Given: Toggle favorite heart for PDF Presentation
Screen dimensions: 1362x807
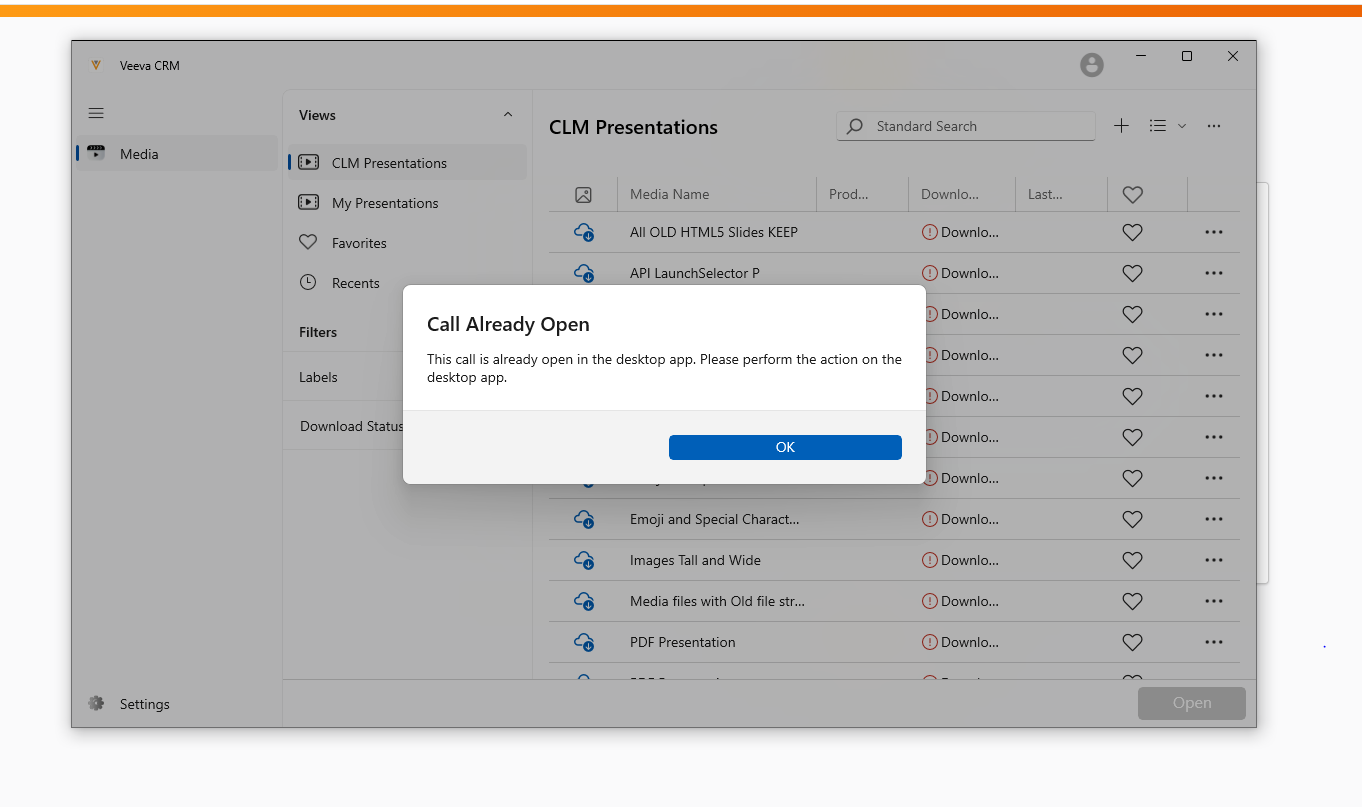Looking at the screenshot, I should 1132,642.
